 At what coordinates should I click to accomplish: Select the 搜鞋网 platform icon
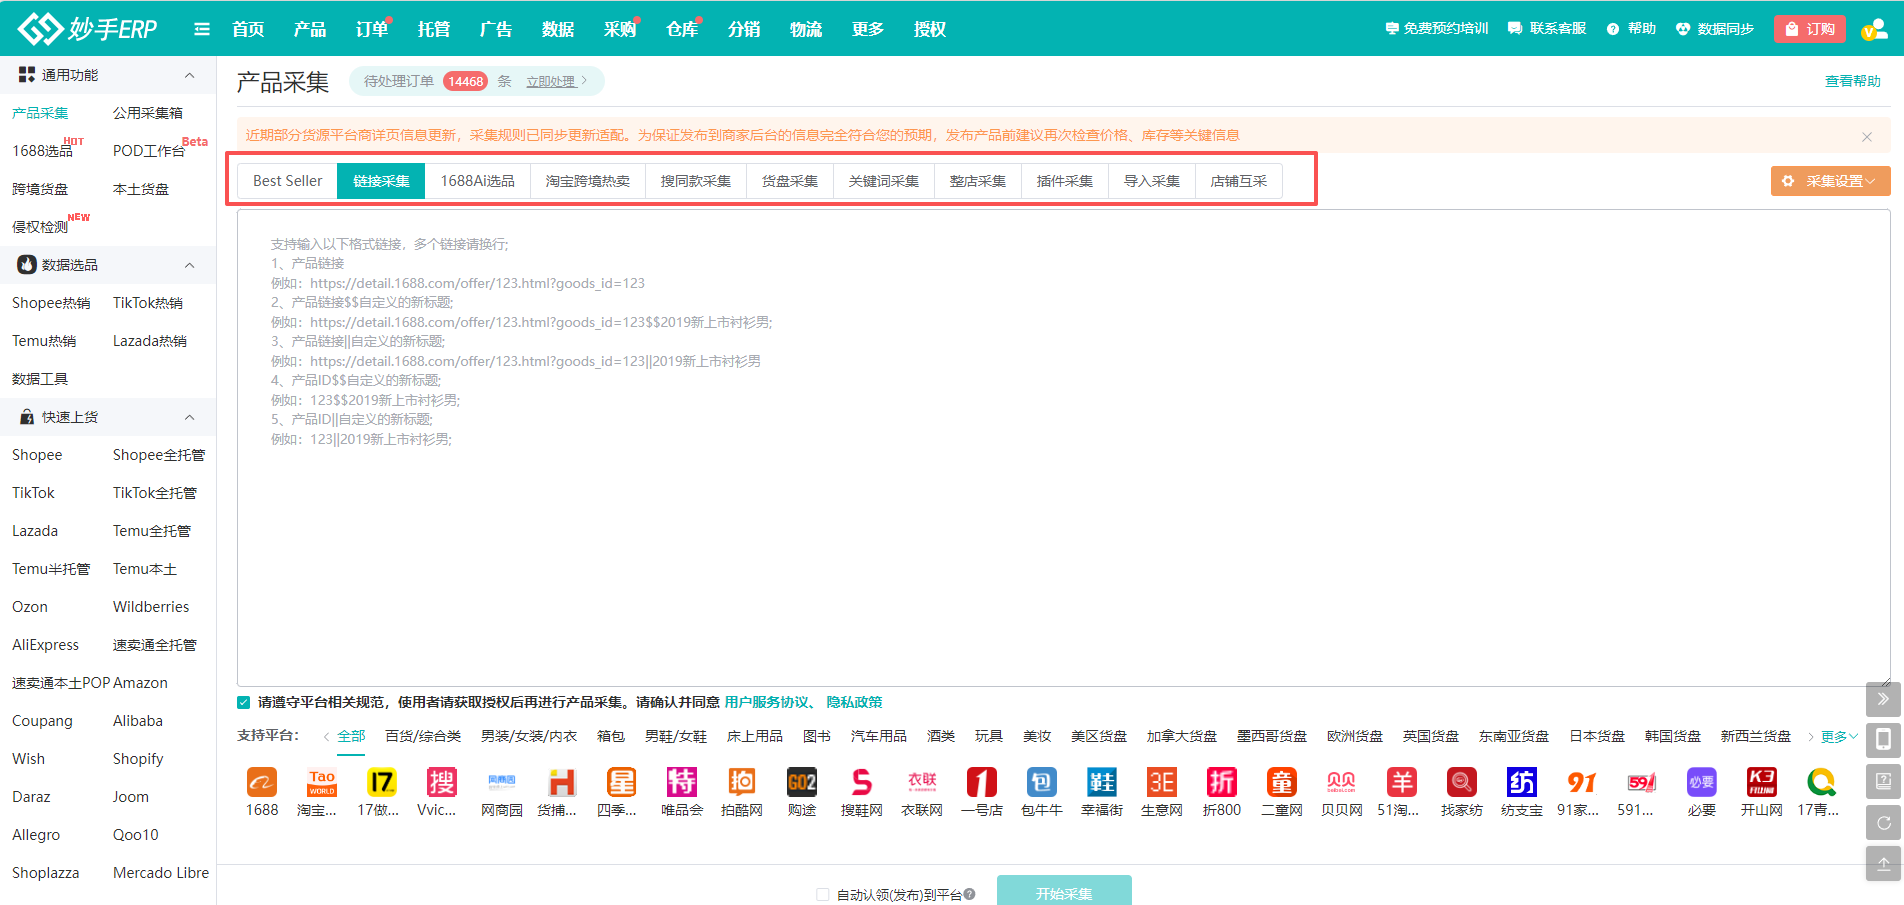[x=862, y=781]
